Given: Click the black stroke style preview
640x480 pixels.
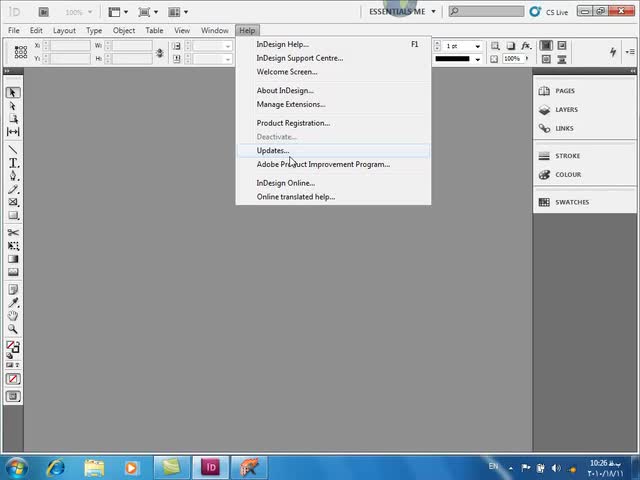Looking at the screenshot, I should coord(452,59).
